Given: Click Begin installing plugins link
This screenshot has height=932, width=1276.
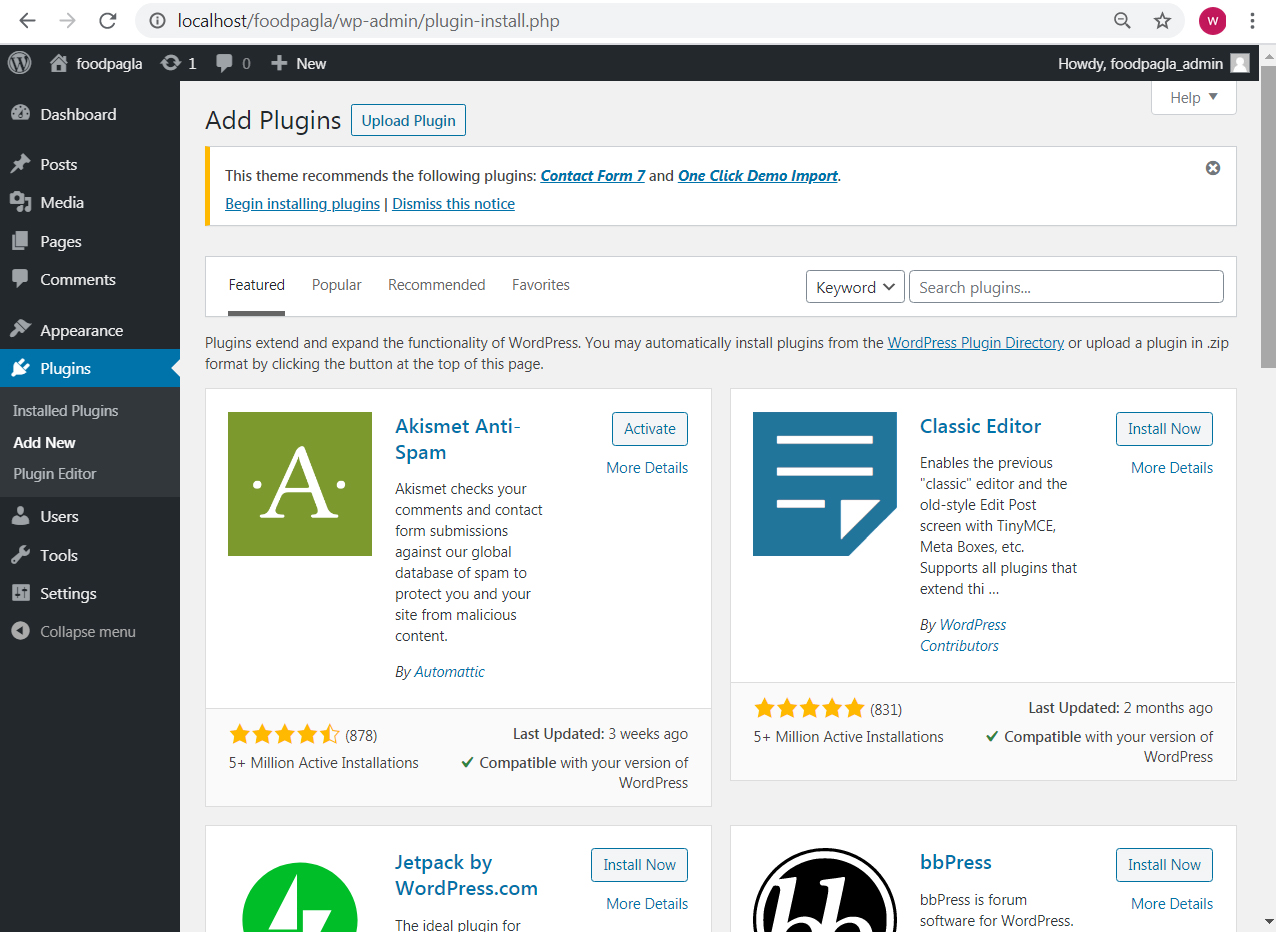Looking at the screenshot, I should 303,203.
